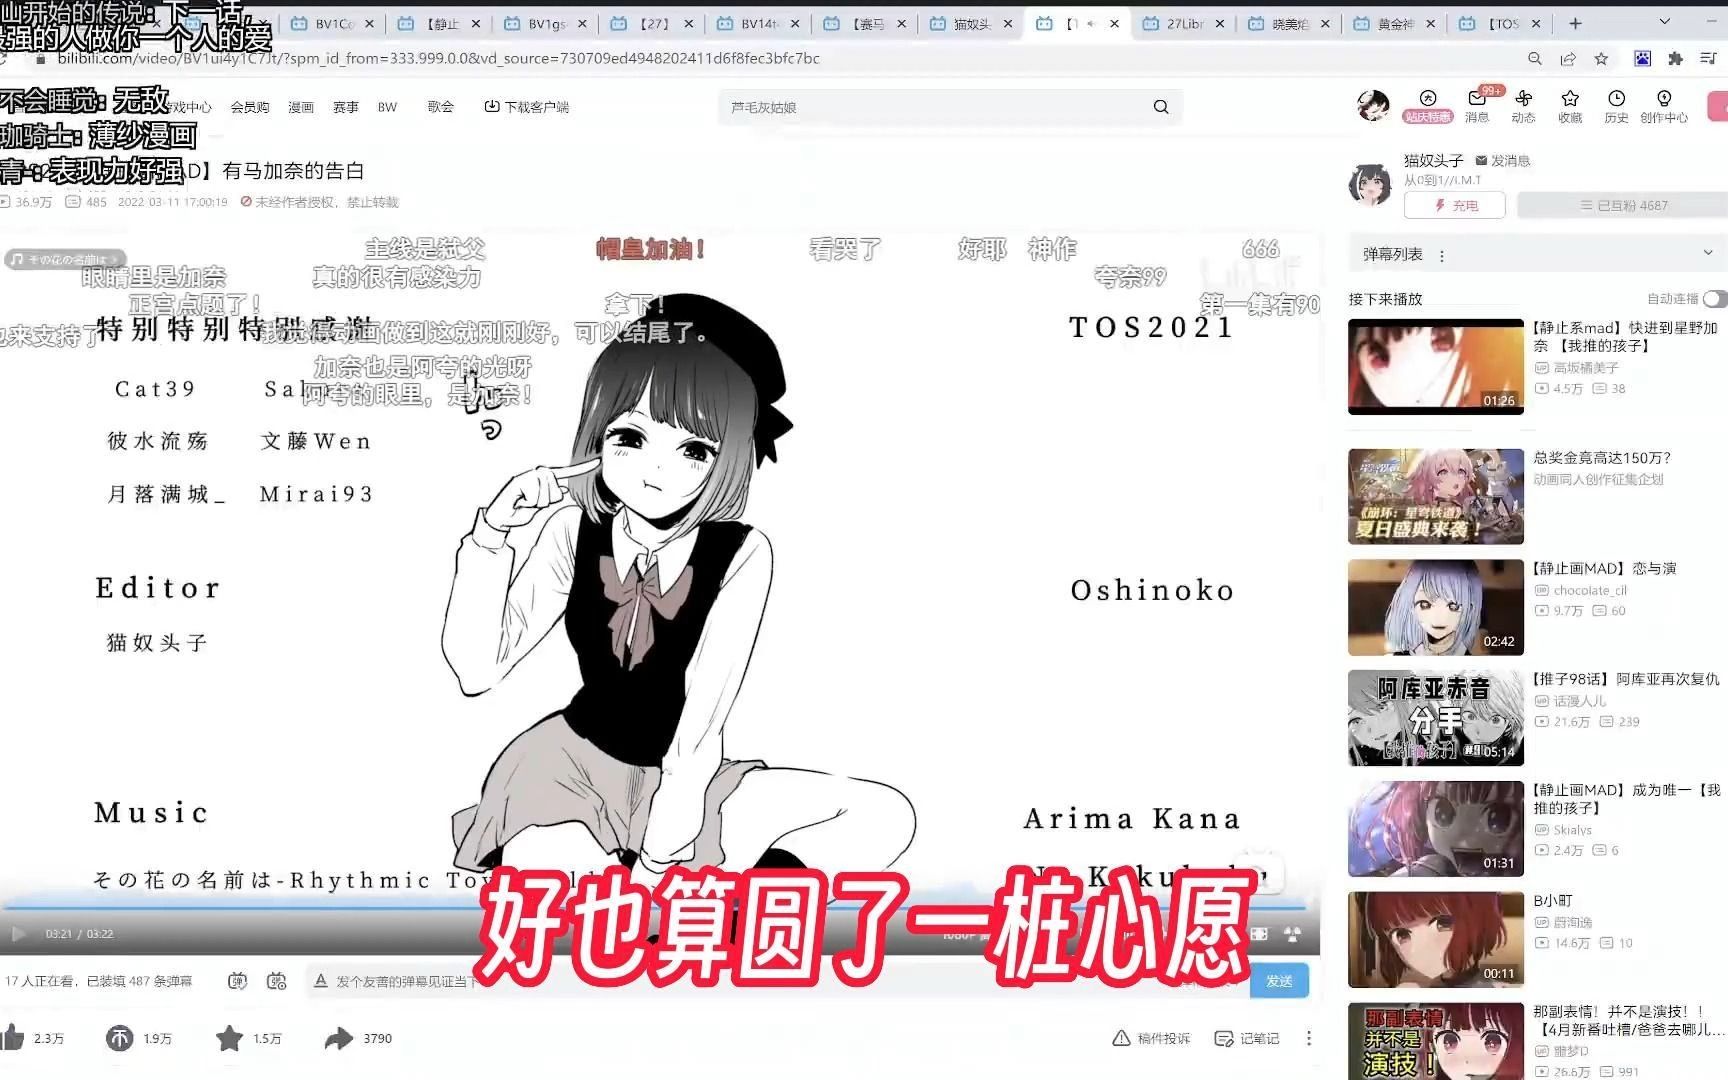This screenshot has width=1728, height=1080.
Task: Switch to the 晓美焰 browser tab
Action: pyautogui.click(x=1288, y=23)
